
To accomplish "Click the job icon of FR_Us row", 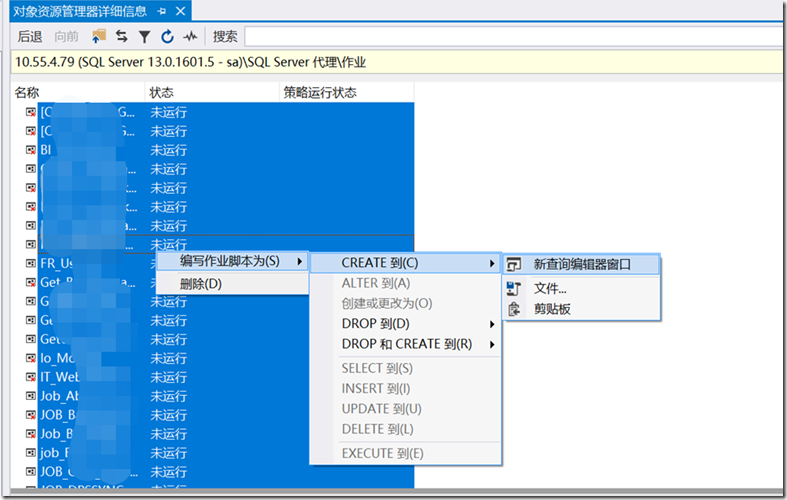I will pyautogui.click(x=31, y=263).
